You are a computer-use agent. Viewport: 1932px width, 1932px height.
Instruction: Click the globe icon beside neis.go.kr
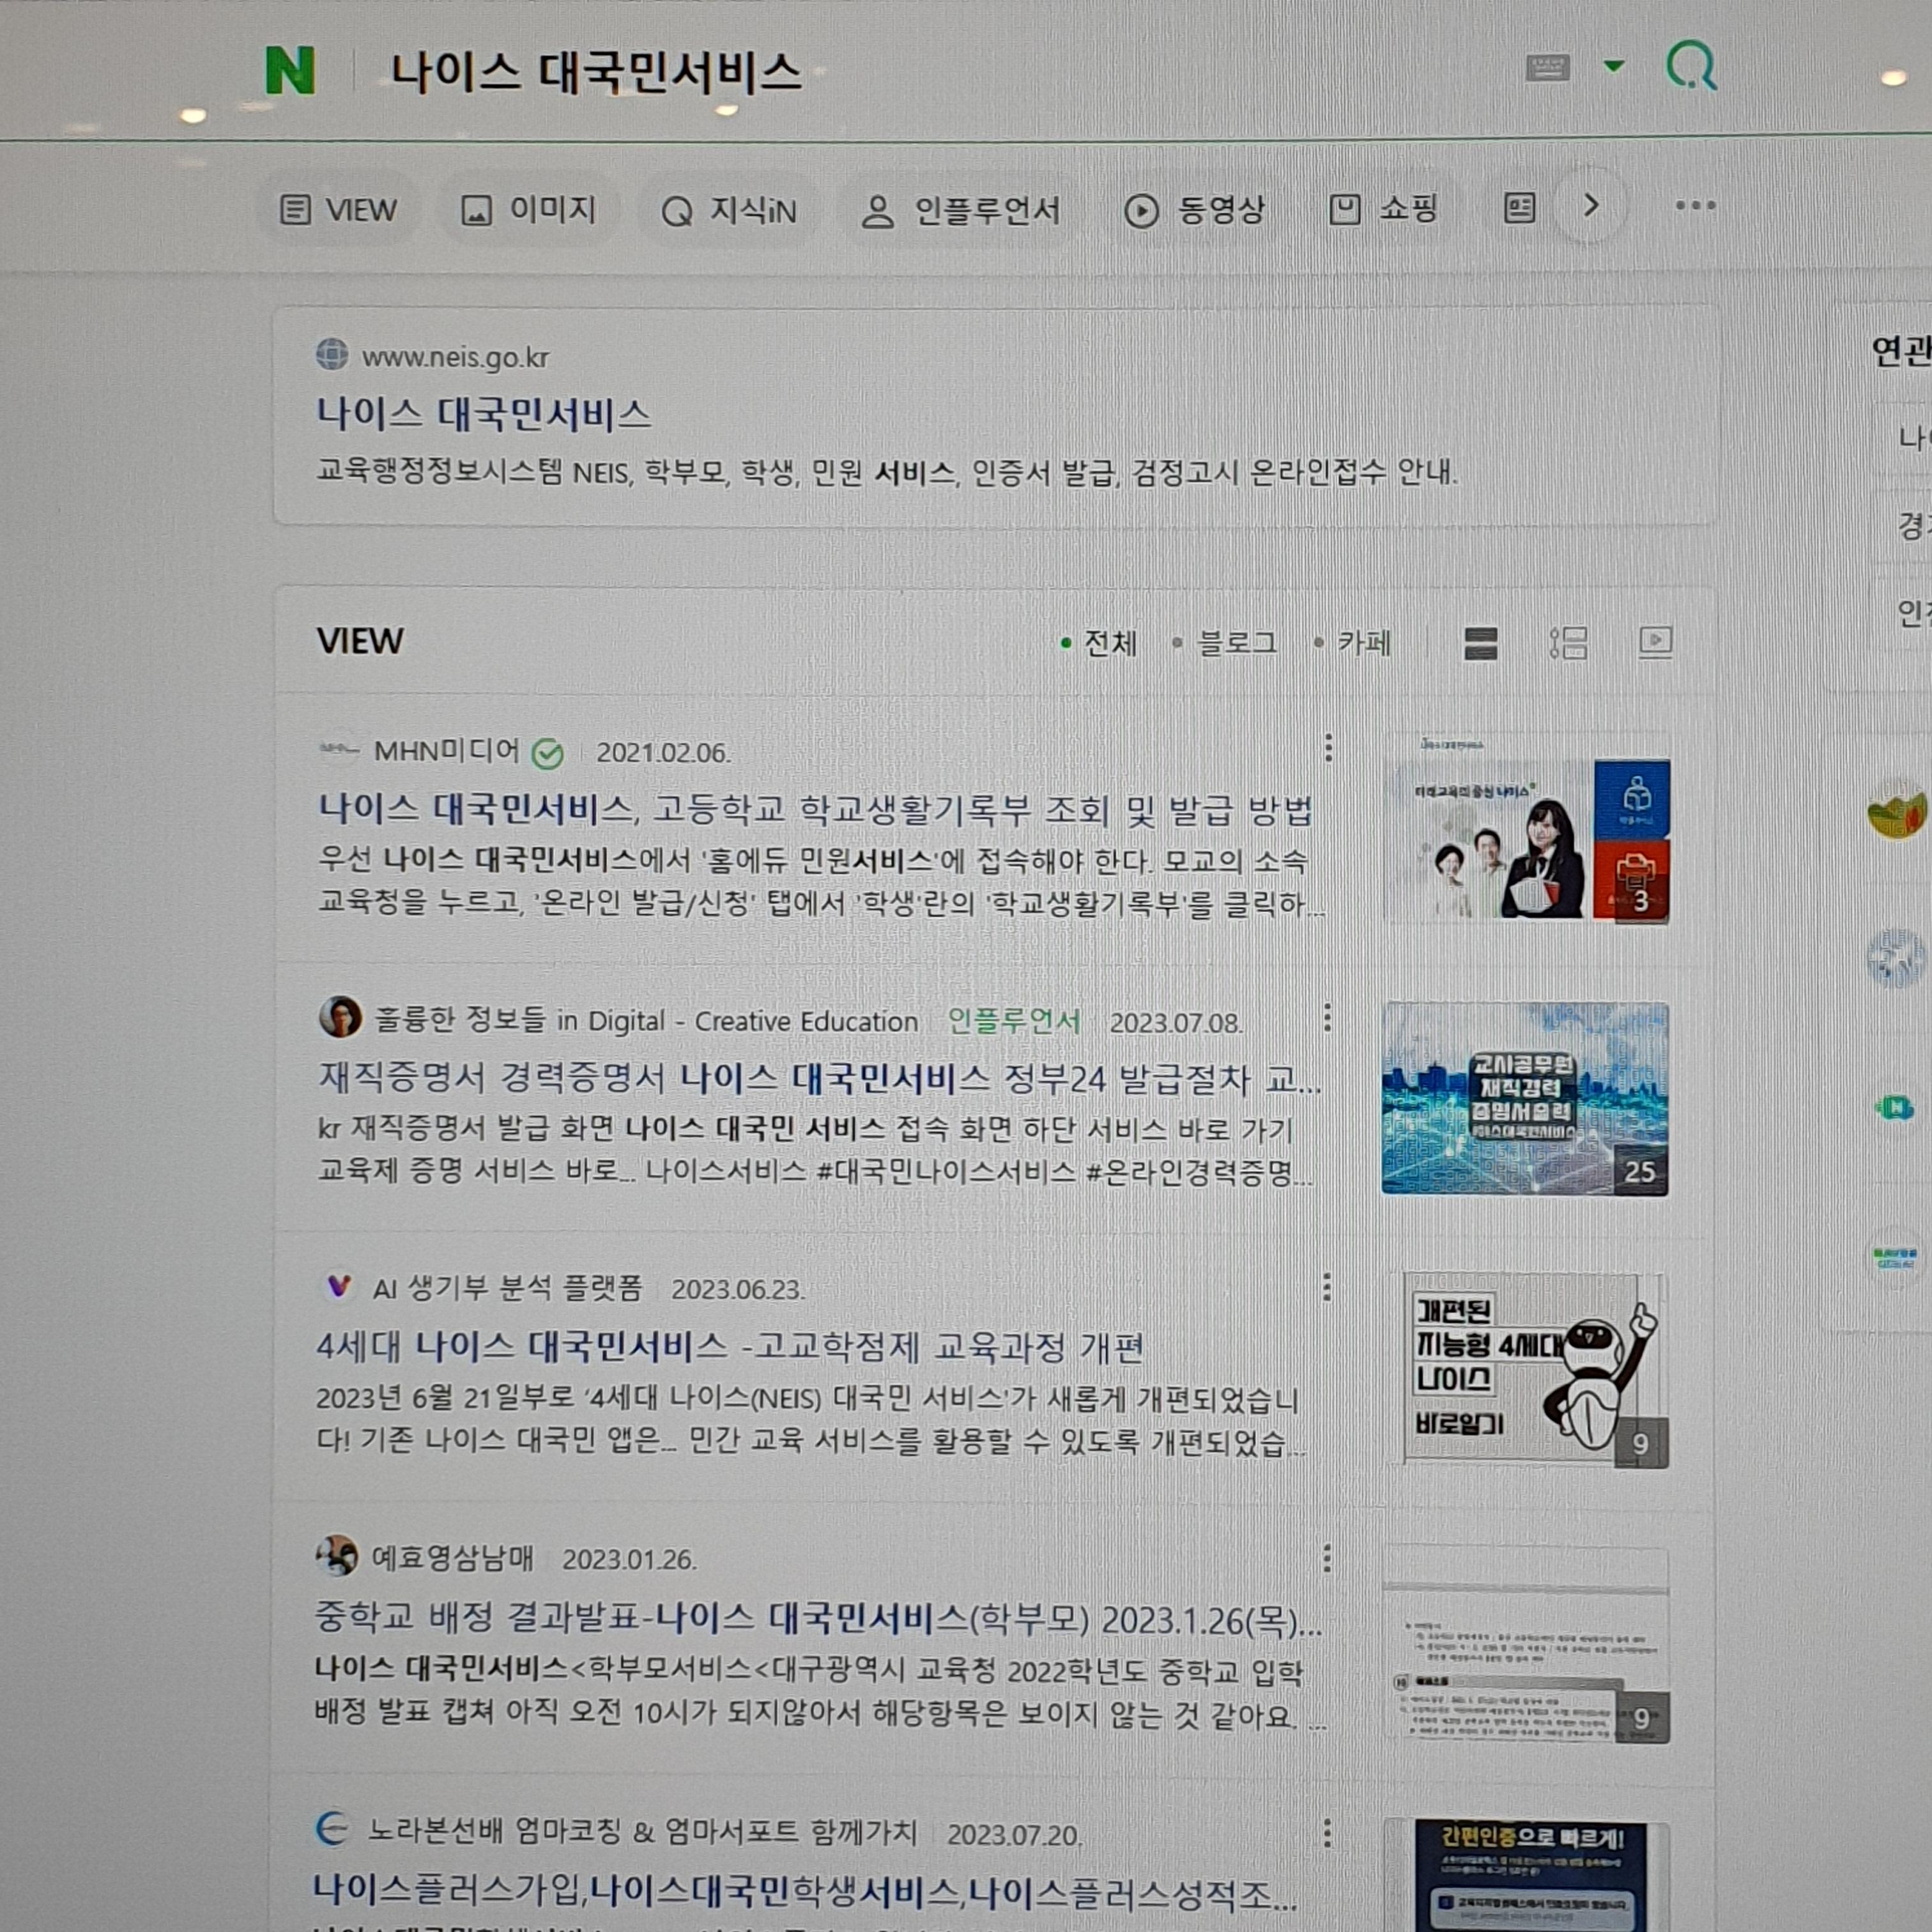tap(332, 354)
